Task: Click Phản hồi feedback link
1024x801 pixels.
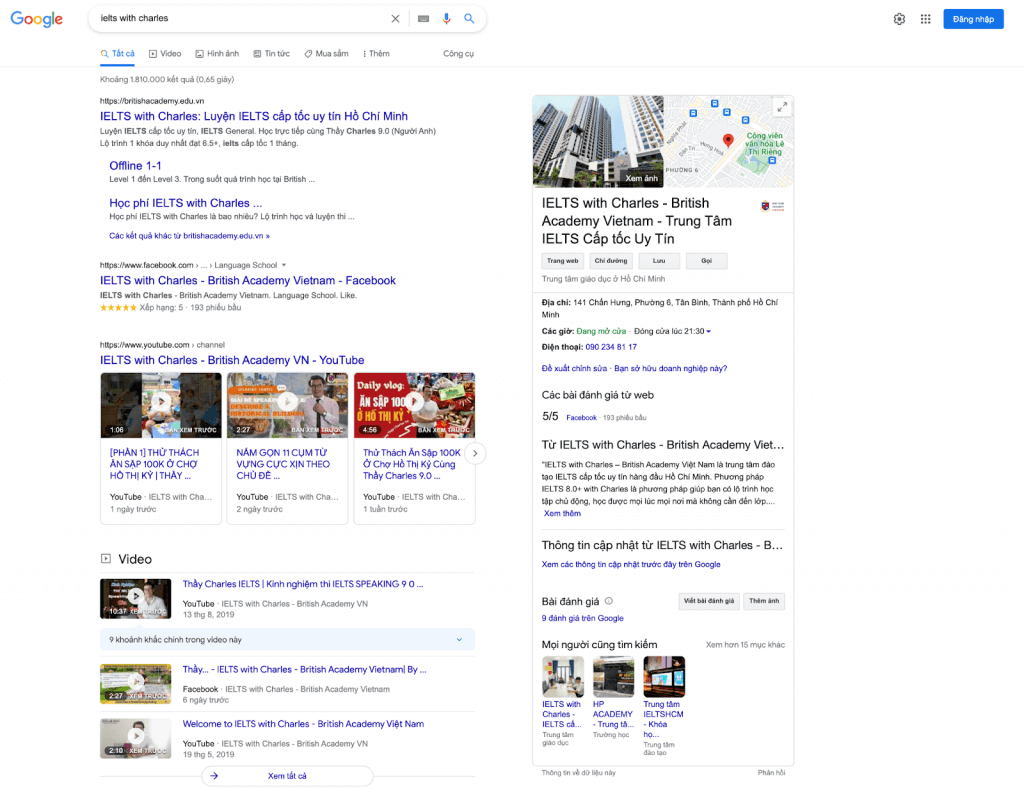Action: (771, 773)
